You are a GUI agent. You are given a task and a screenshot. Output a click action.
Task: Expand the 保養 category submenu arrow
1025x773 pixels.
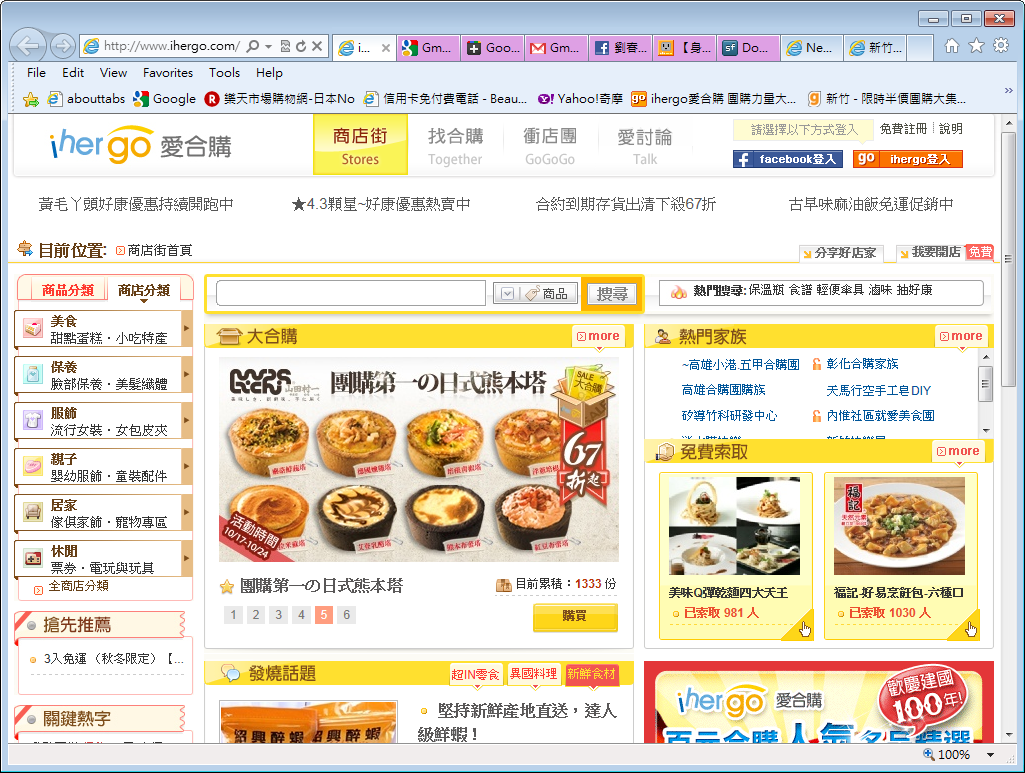[x=187, y=374]
